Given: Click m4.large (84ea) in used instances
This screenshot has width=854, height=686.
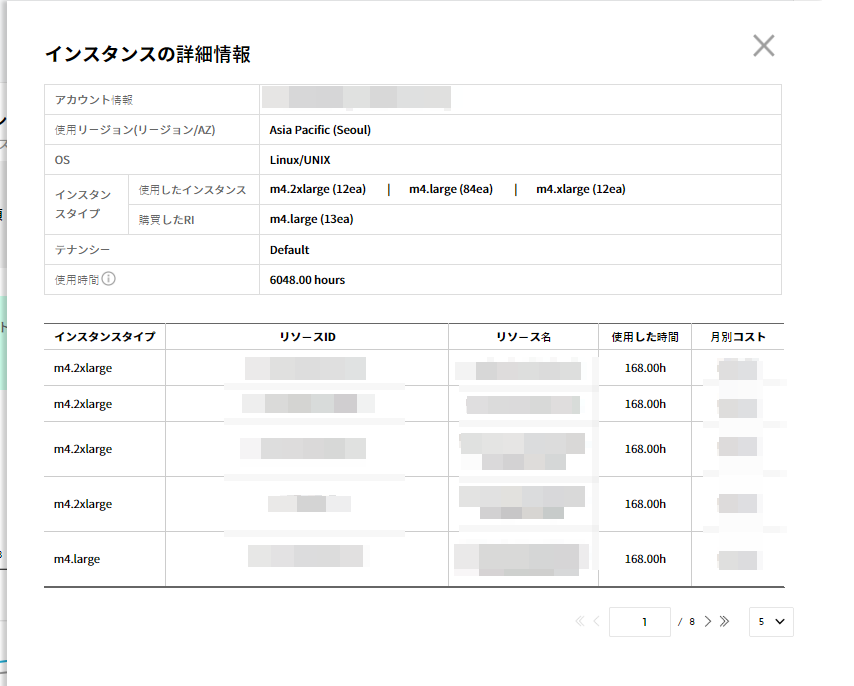Looking at the screenshot, I should pyautogui.click(x=450, y=189).
